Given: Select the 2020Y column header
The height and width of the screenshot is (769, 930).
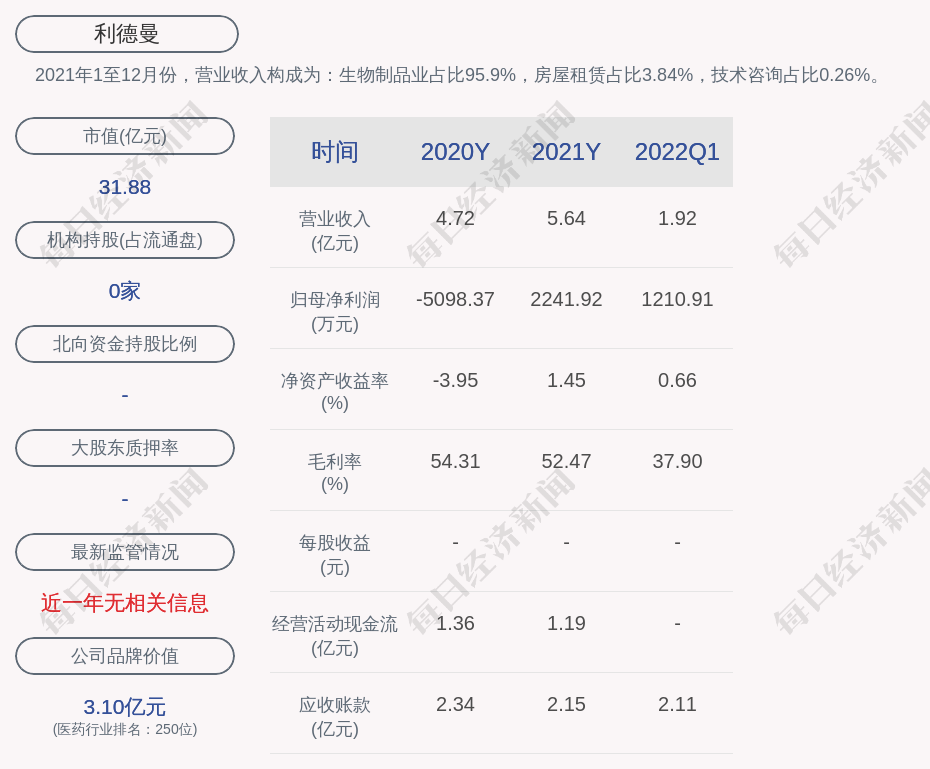Looking at the screenshot, I should pos(455,152).
